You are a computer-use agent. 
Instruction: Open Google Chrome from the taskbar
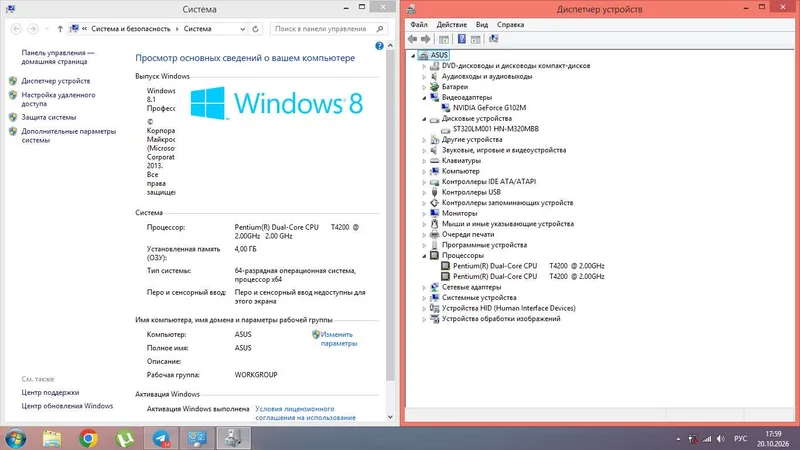88,438
